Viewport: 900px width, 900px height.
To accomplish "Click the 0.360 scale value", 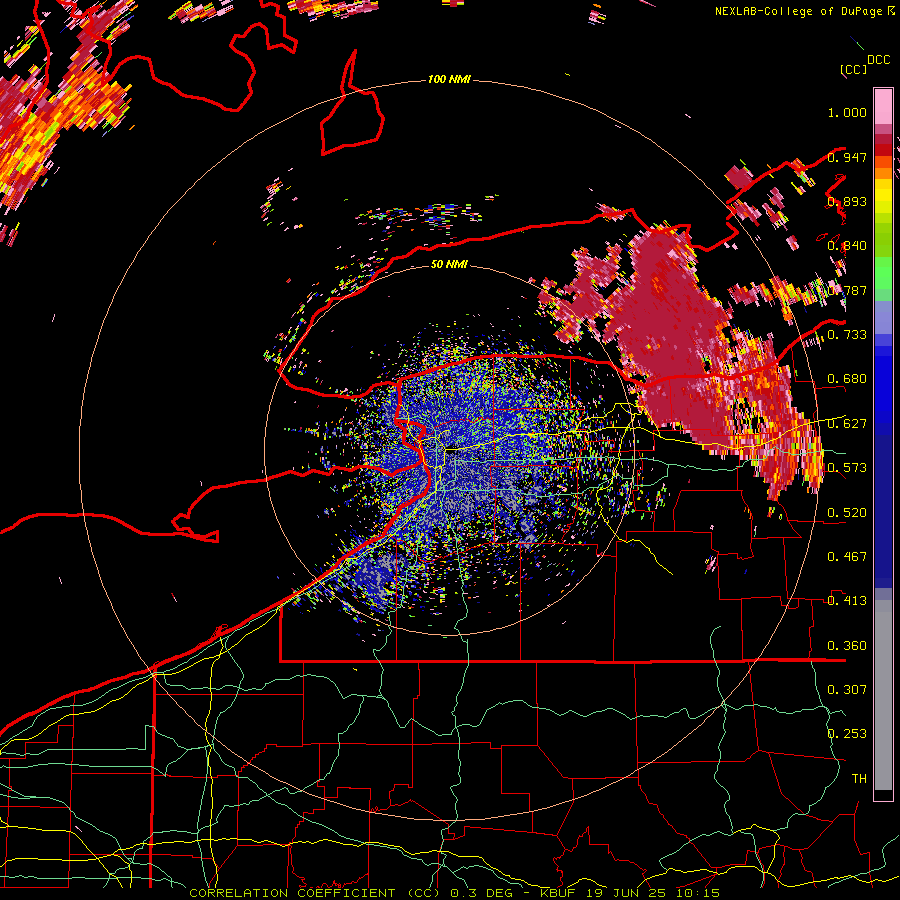I will pos(847,646).
